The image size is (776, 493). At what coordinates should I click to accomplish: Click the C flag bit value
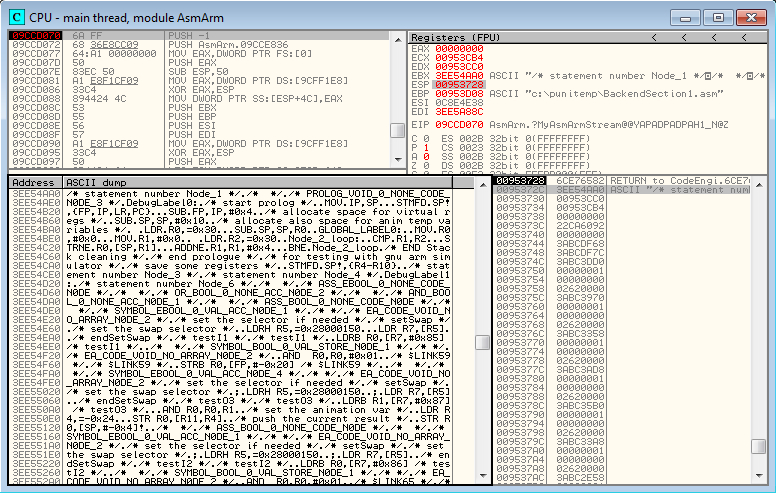(x=426, y=139)
